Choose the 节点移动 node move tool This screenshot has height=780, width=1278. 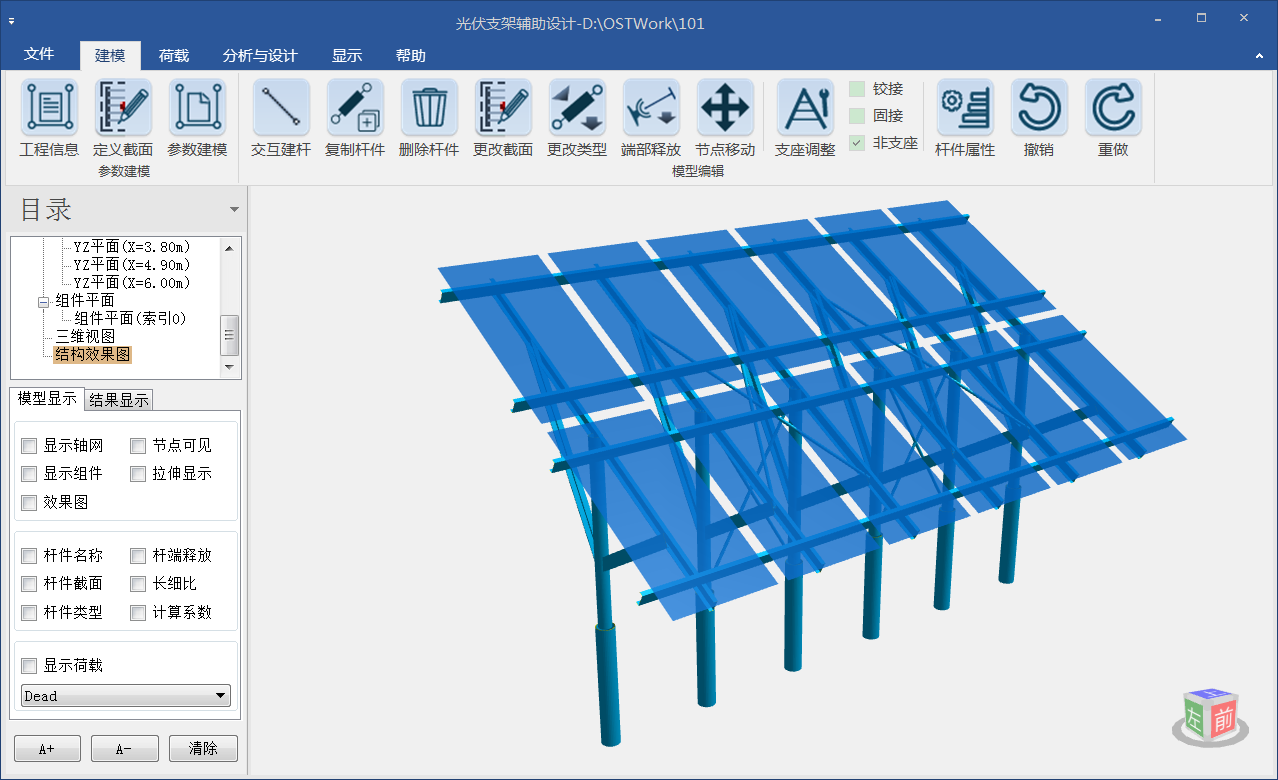725,108
